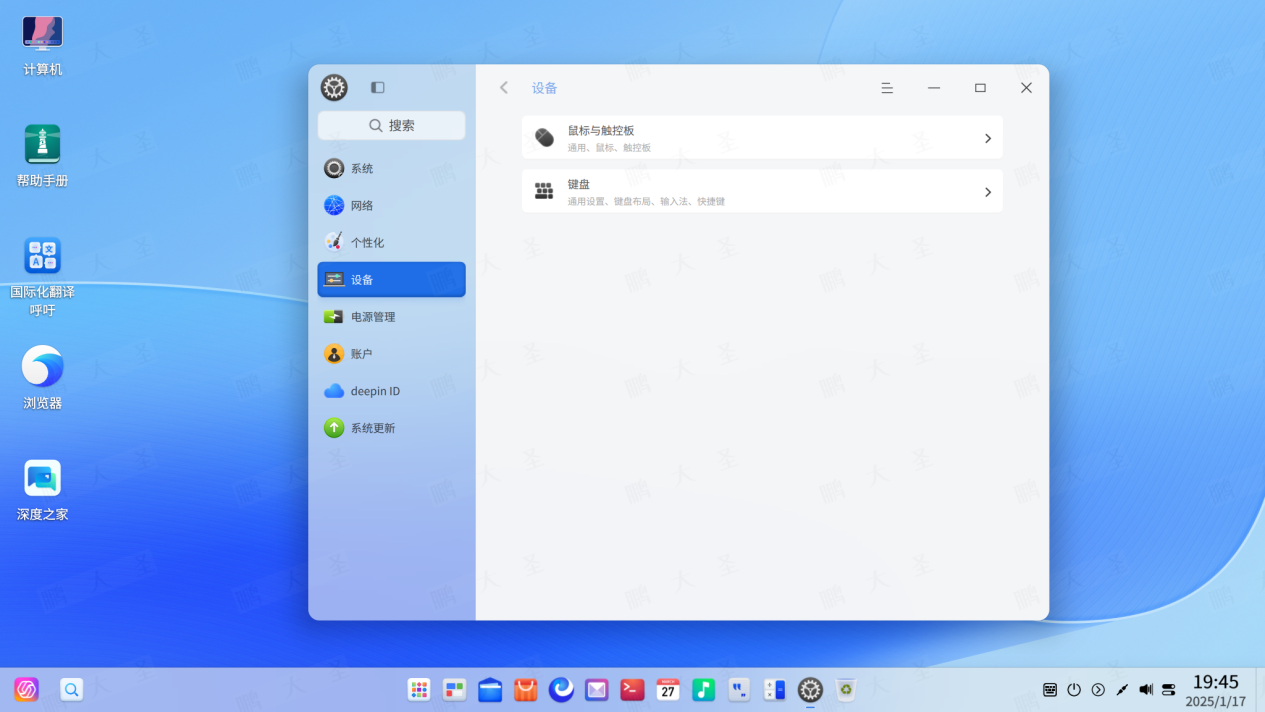This screenshot has width=1265, height=712.
Task: Select the 设备 sidebar entry
Action: (x=391, y=279)
